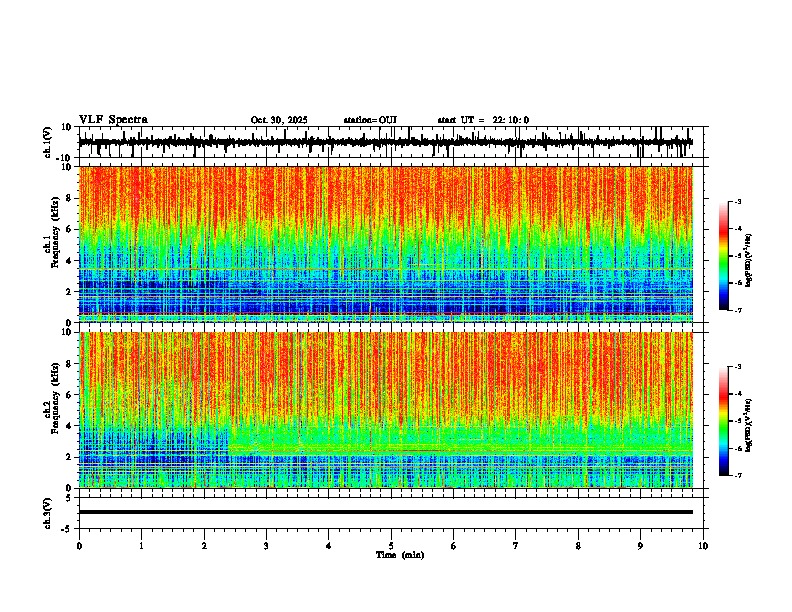Click the "-3" label on ch.2 colorbar
792x612 pixels.
(738, 367)
